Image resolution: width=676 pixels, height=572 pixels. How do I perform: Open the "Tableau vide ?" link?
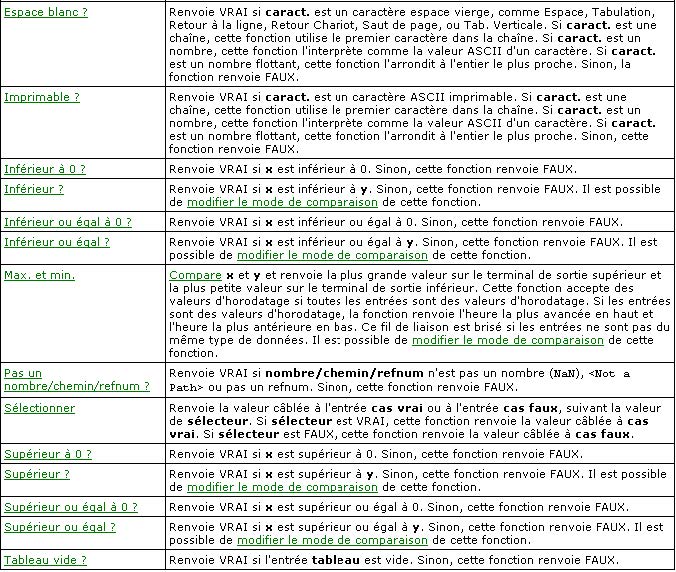(x=45, y=560)
